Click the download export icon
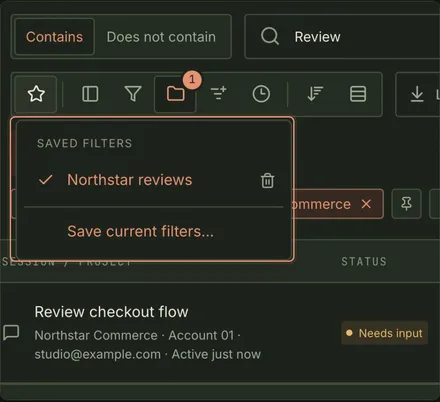 [x=417, y=94]
